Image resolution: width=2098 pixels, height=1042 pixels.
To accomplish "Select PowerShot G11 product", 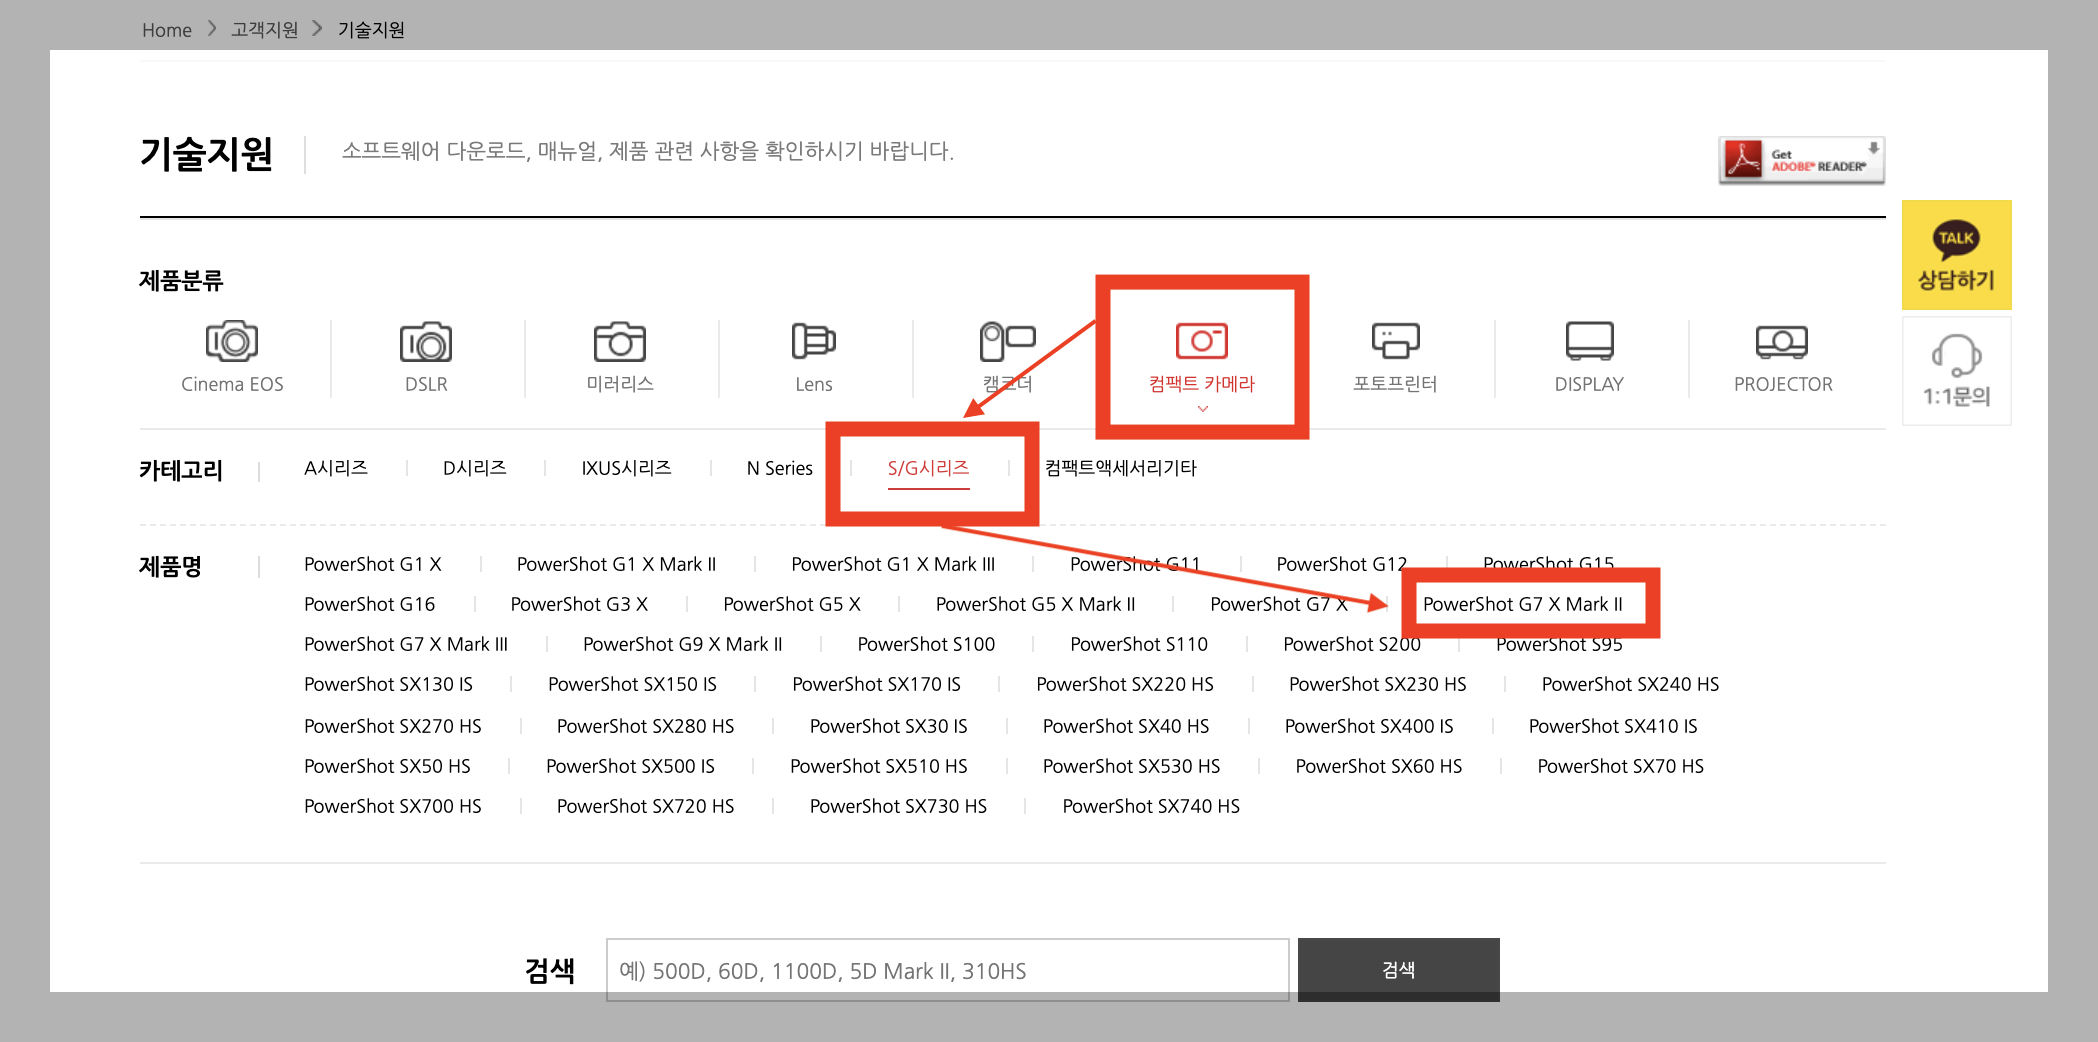I will point(1135,564).
